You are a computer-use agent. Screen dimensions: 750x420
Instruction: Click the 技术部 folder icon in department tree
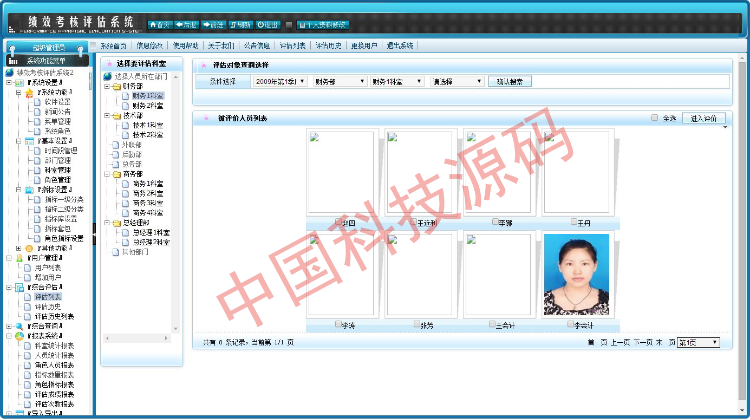click(x=114, y=115)
